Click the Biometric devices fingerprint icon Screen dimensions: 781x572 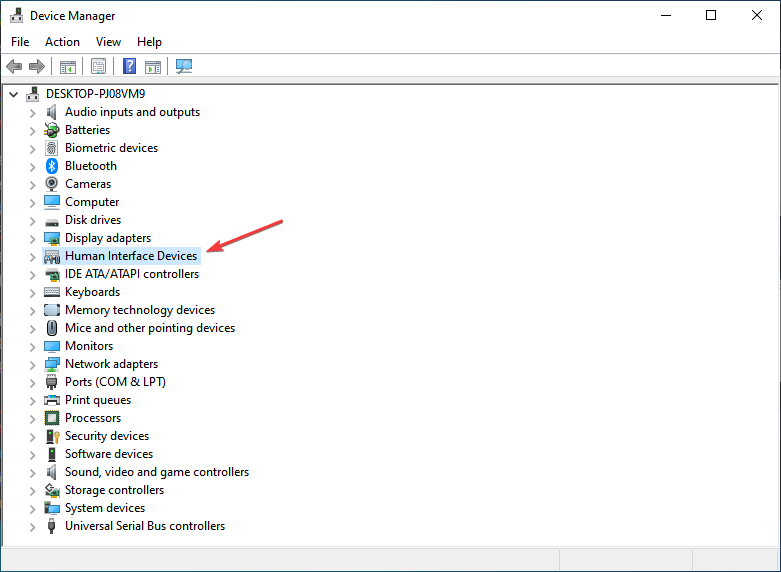pyautogui.click(x=52, y=148)
